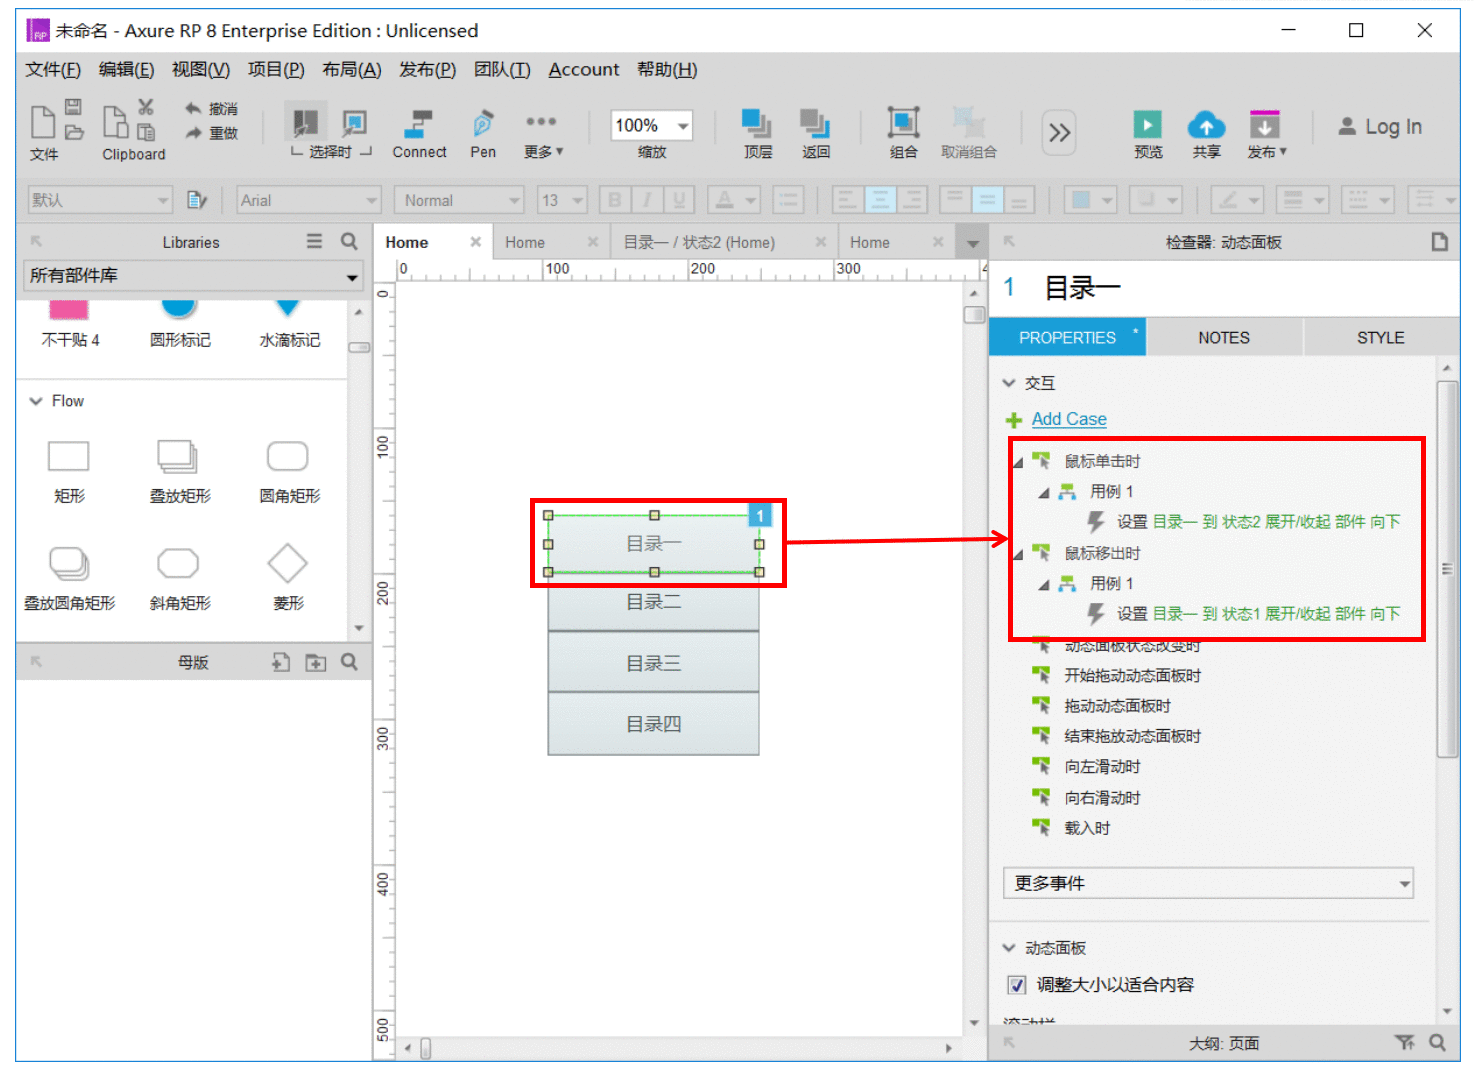This screenshot has width=1474, height=1074.
Task: Click the add master icon in 母版 panel
Action: pos(281,662)
